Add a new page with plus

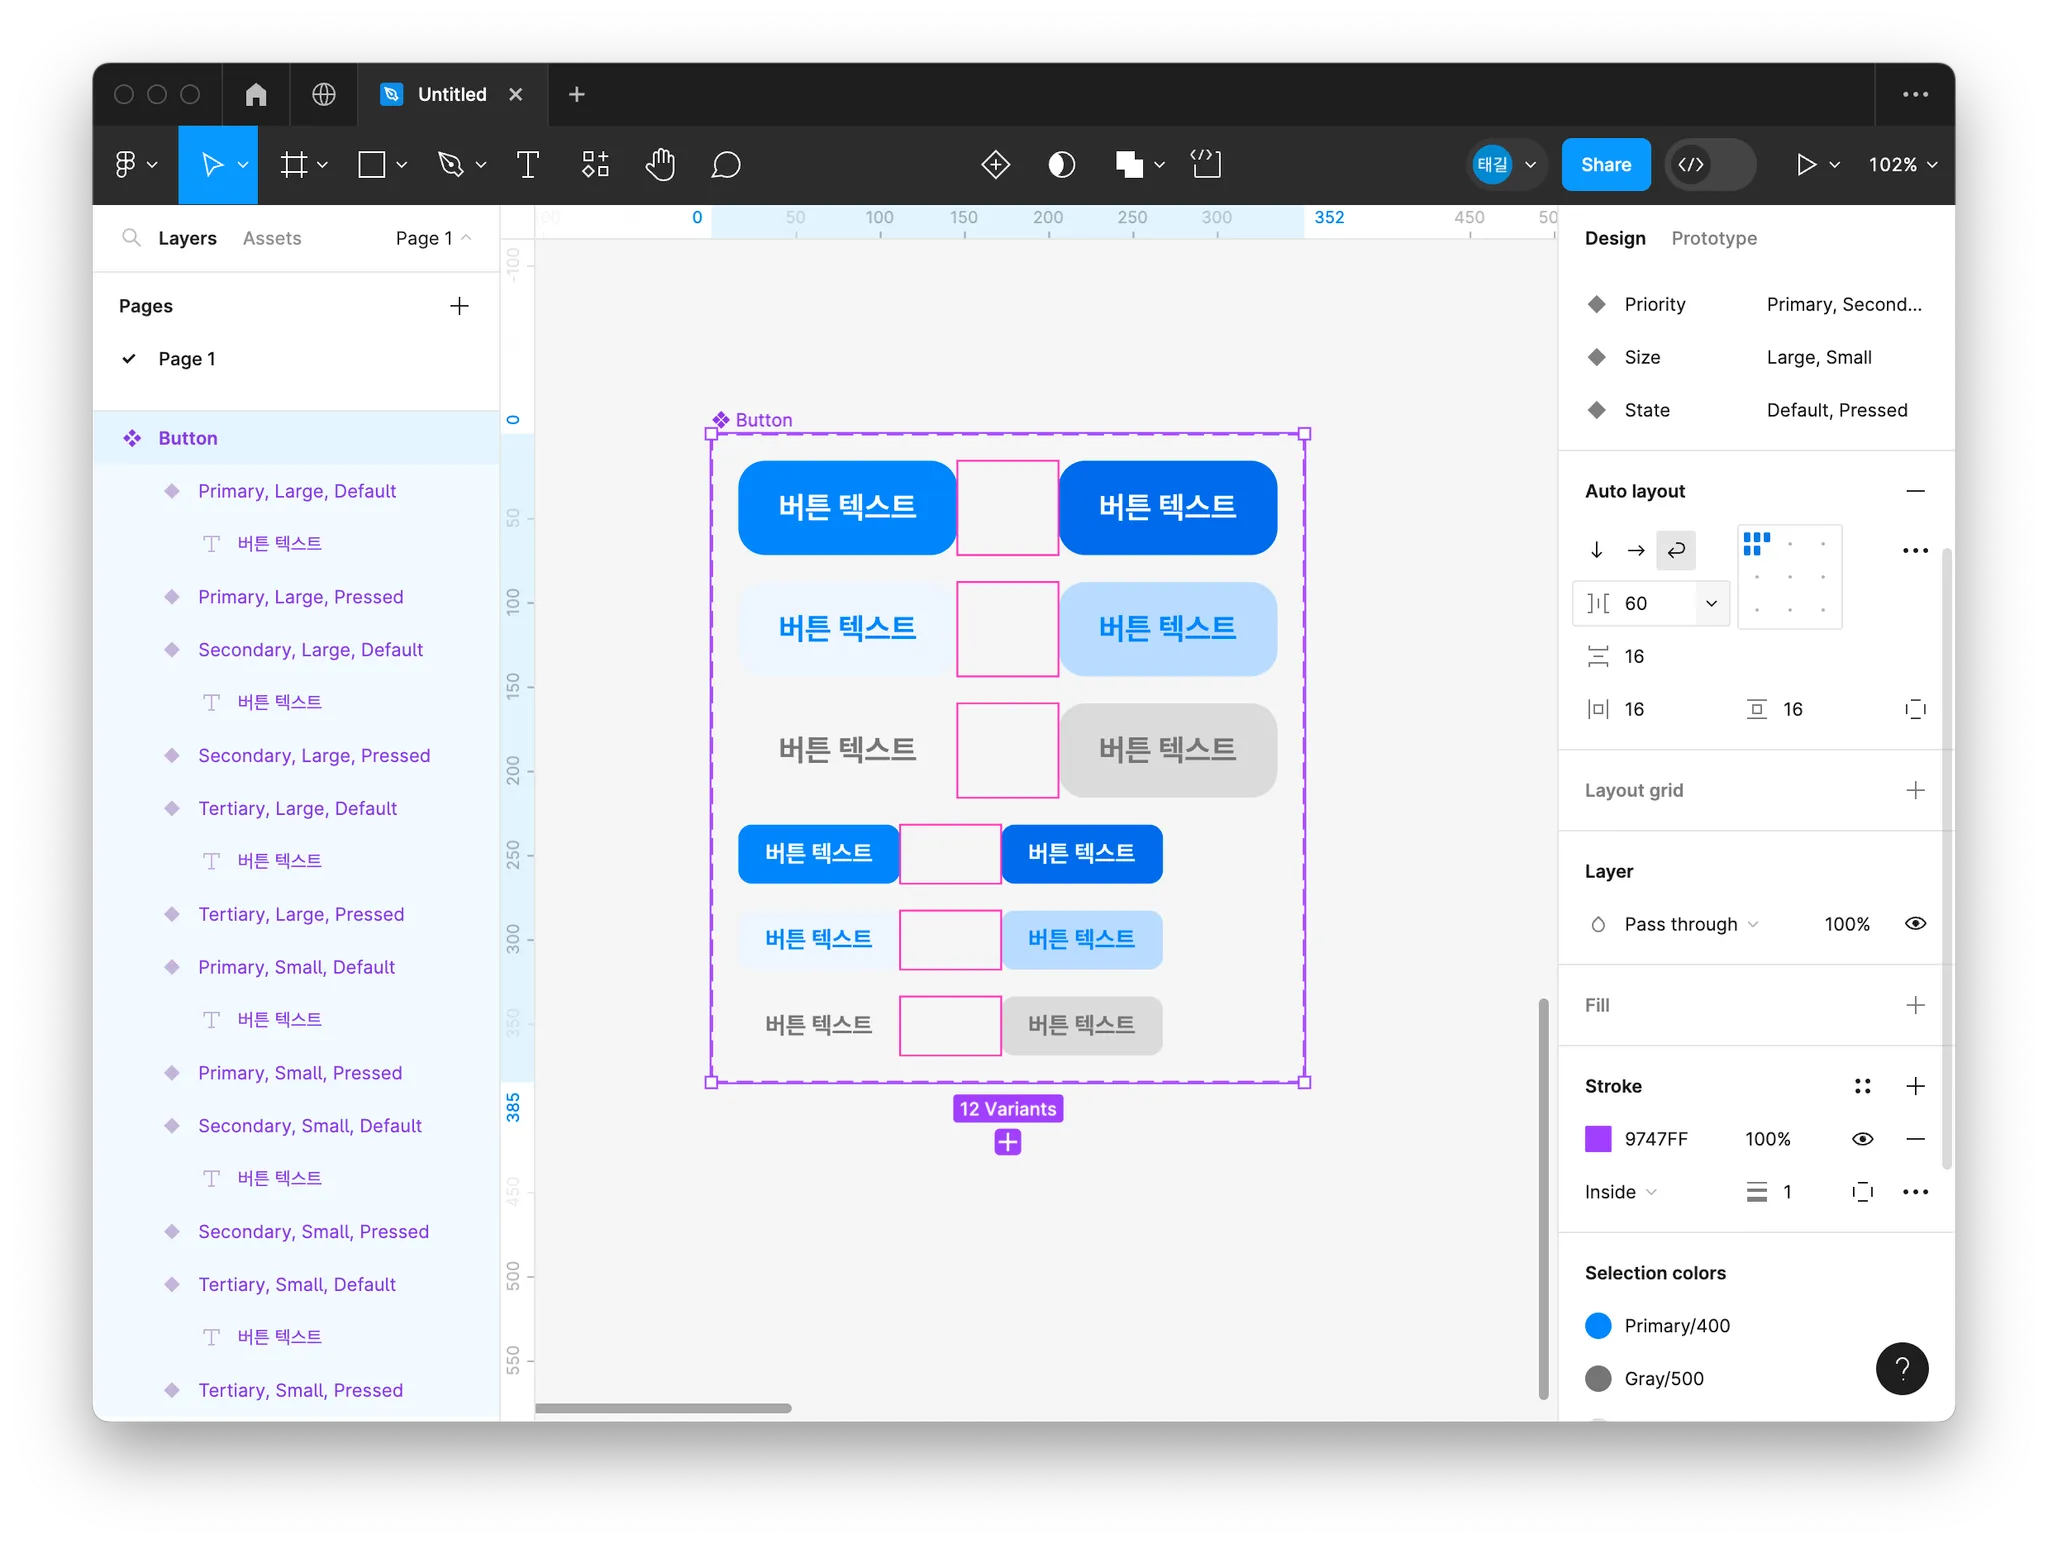tap(459, 306)
